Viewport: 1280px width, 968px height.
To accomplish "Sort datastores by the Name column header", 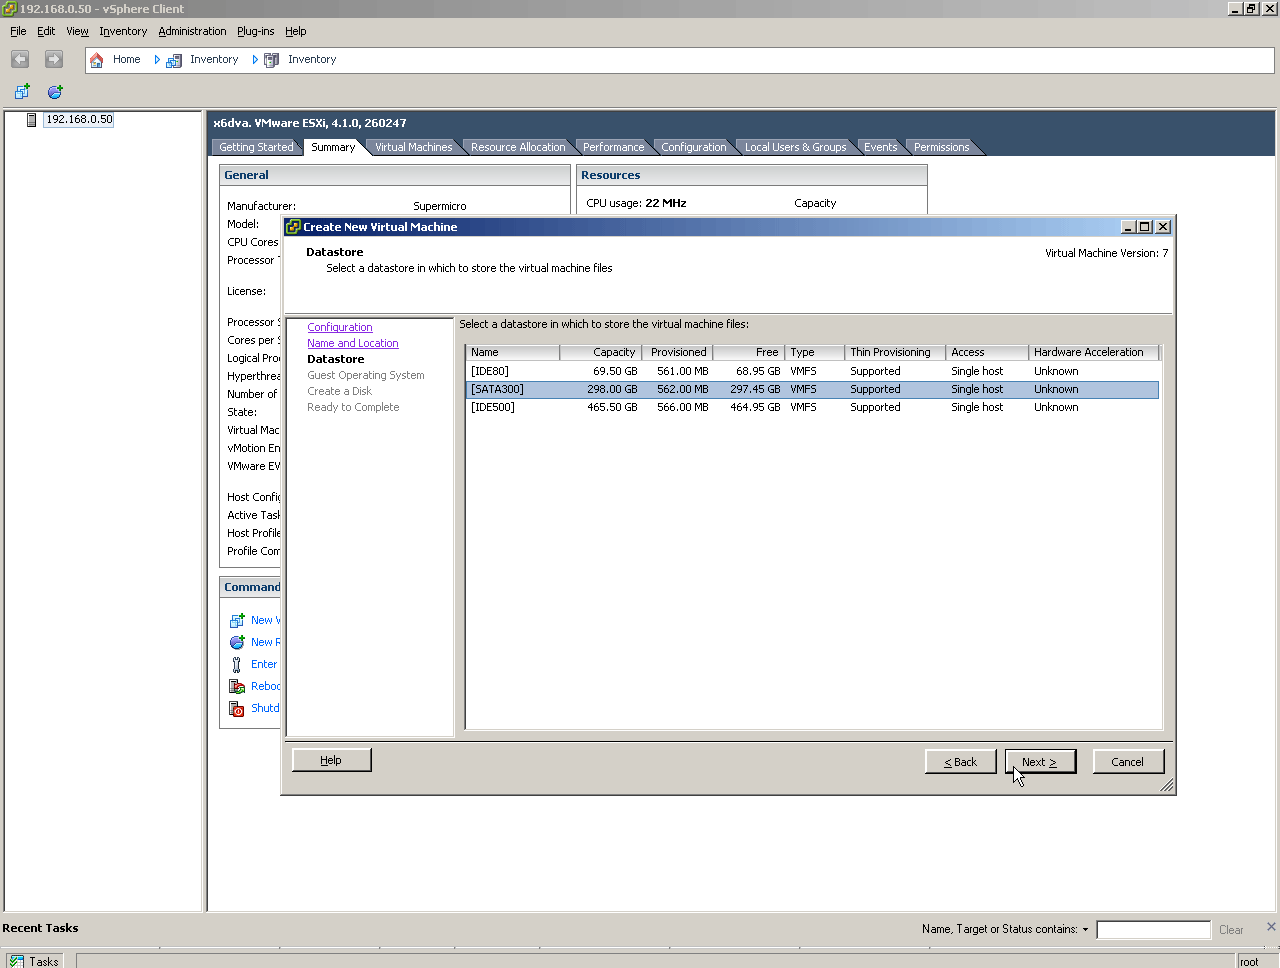I will [513, 352].
